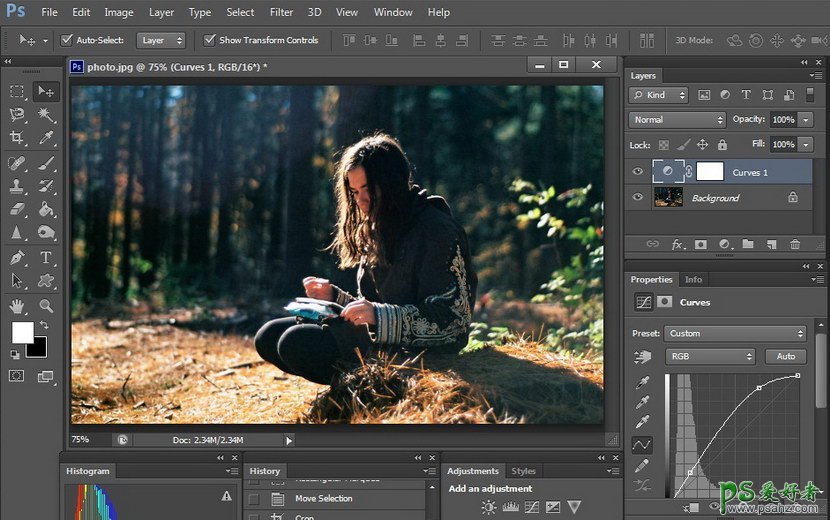The height and width of the screenshot is (520, 830).
Task: Hide the Curves 1 layer visibility eye
Action: coord(638,172)
